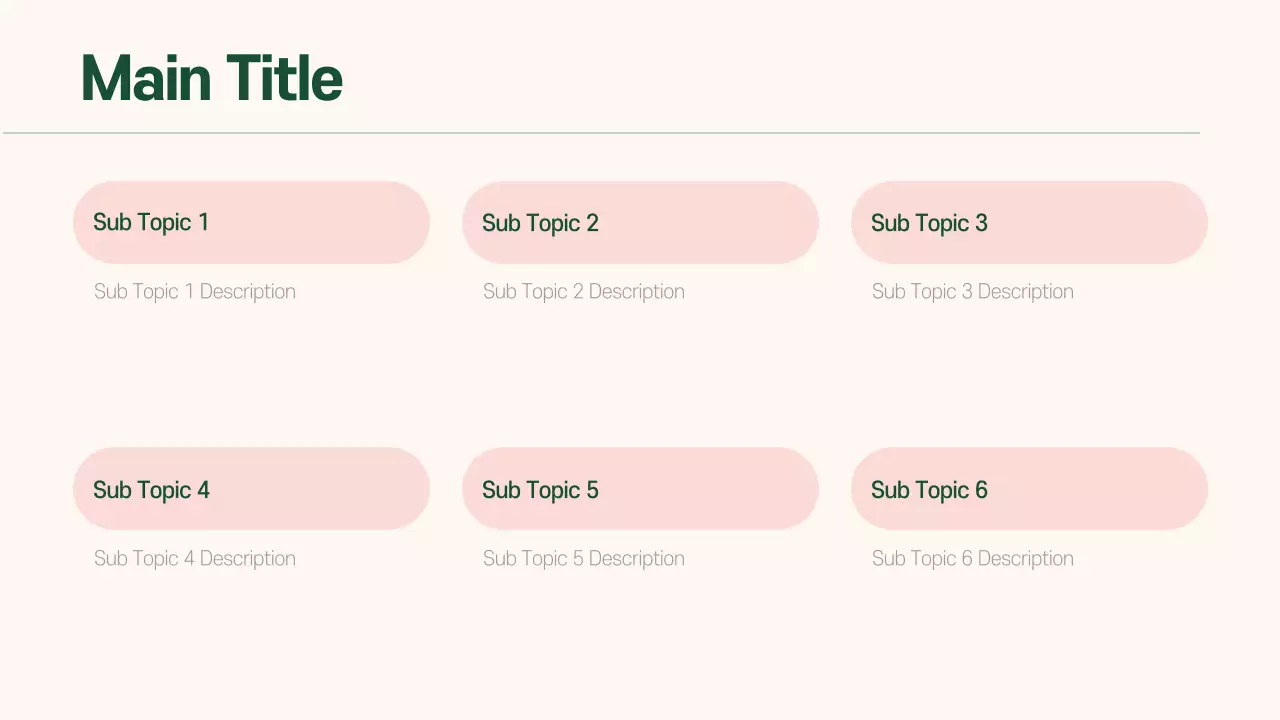Click the Sub Topic 5 Description placeholder
Viewport: 1280px width, 720px height.
point(584,559)
